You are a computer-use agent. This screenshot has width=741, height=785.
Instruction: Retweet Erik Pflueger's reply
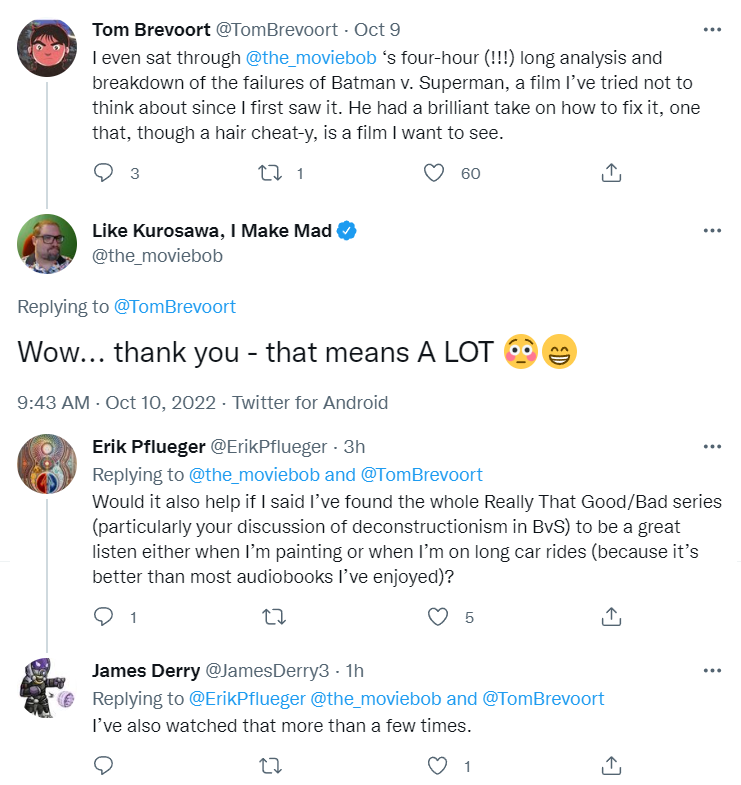268,617
